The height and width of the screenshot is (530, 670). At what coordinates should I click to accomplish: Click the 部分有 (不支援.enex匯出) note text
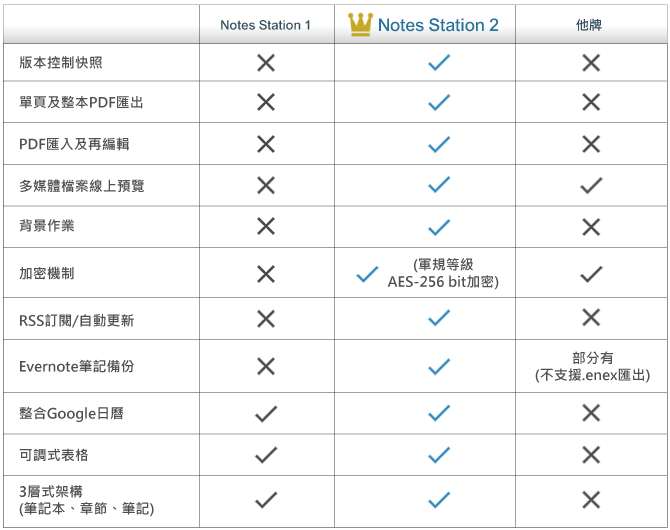(x=592, y=366)
